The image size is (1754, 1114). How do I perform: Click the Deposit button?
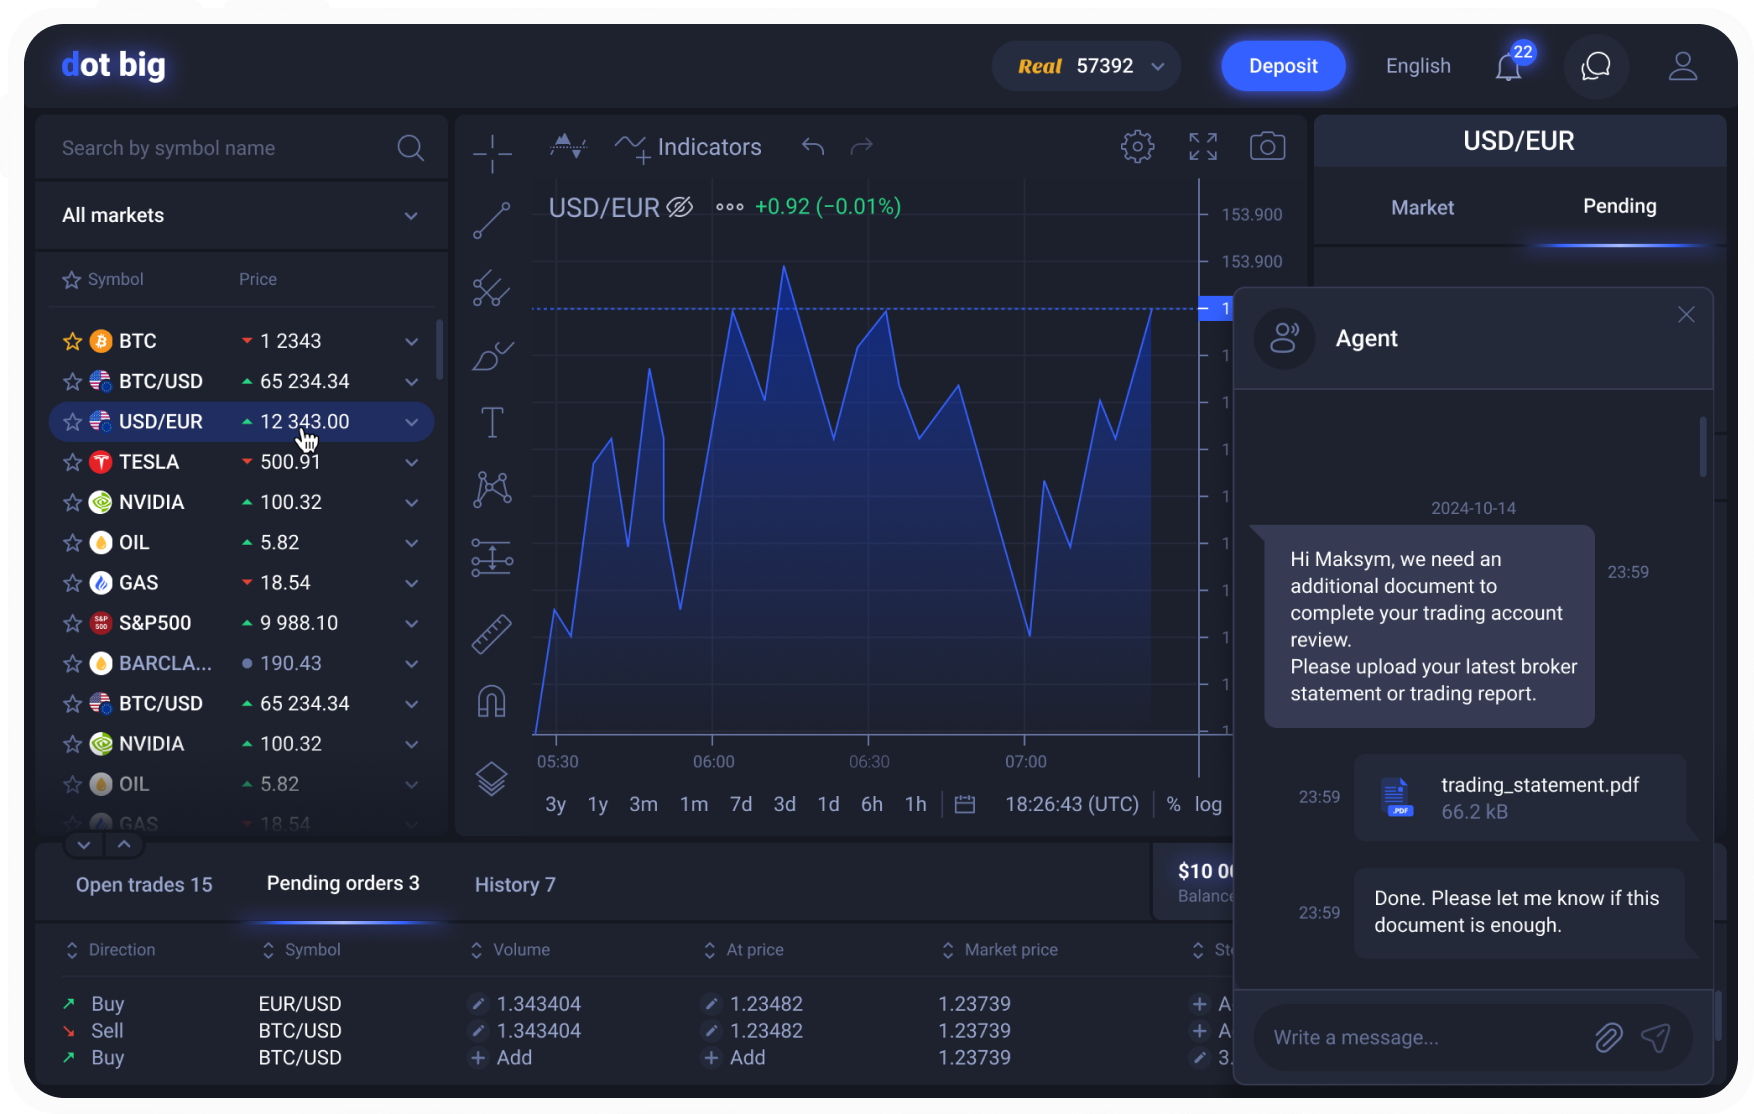click(1283, 66)
